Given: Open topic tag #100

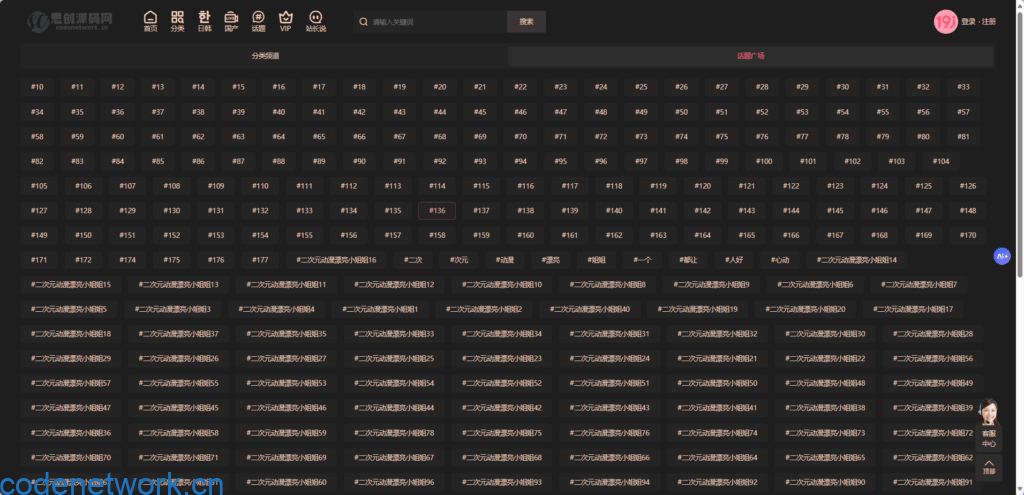Looking at the screenshot, I should click(764, 161).
